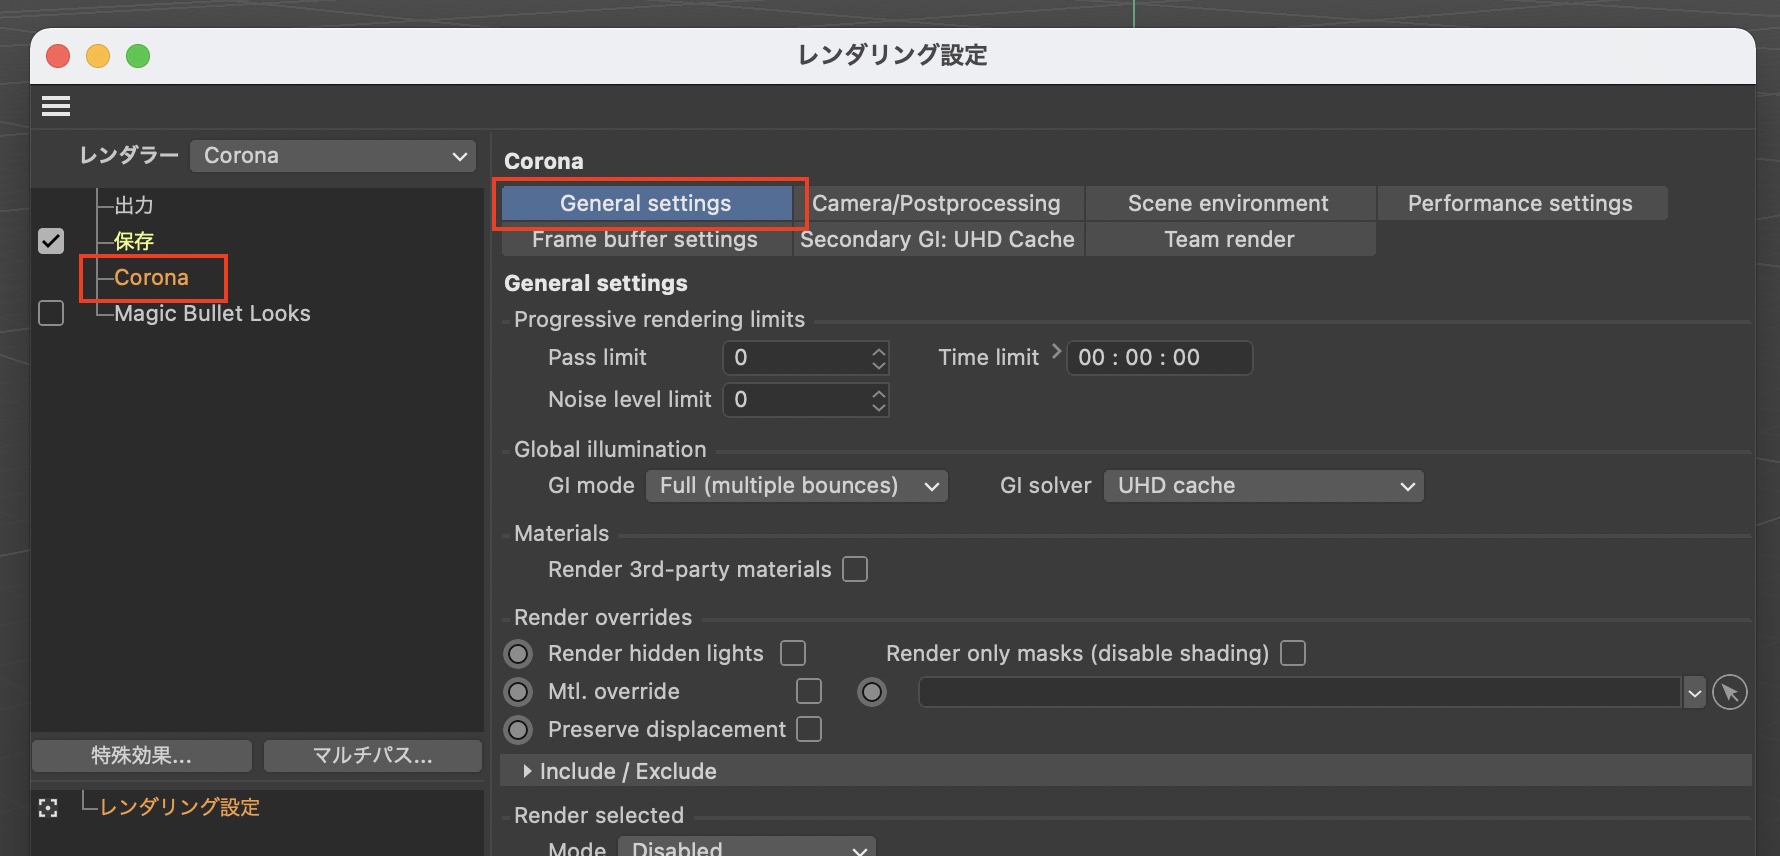The height and width of the screenshot is (856, 1780).
Task: Enable the Magic Bullet Looks checkbox
Action: tap(51, 313)
